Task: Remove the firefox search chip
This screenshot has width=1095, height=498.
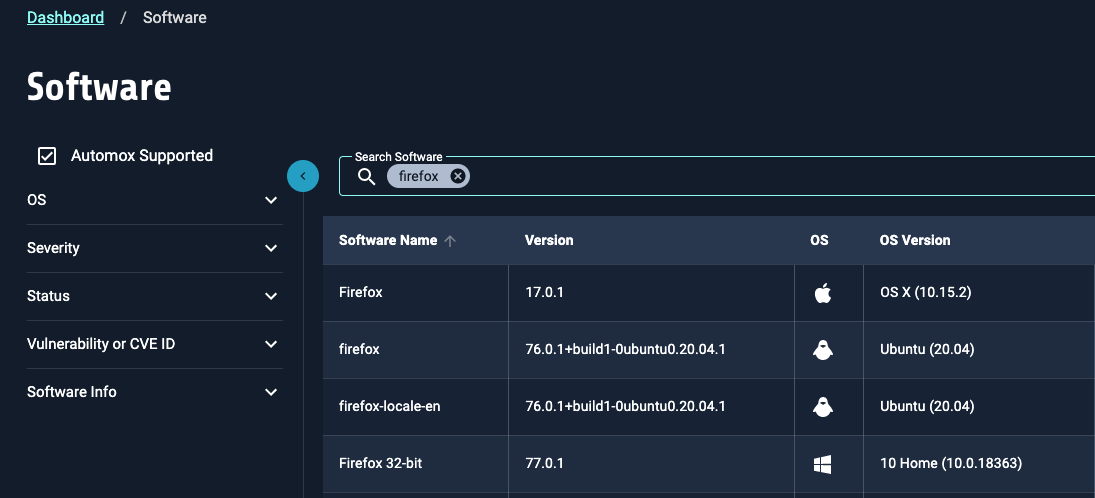Action: coord(457,176)
